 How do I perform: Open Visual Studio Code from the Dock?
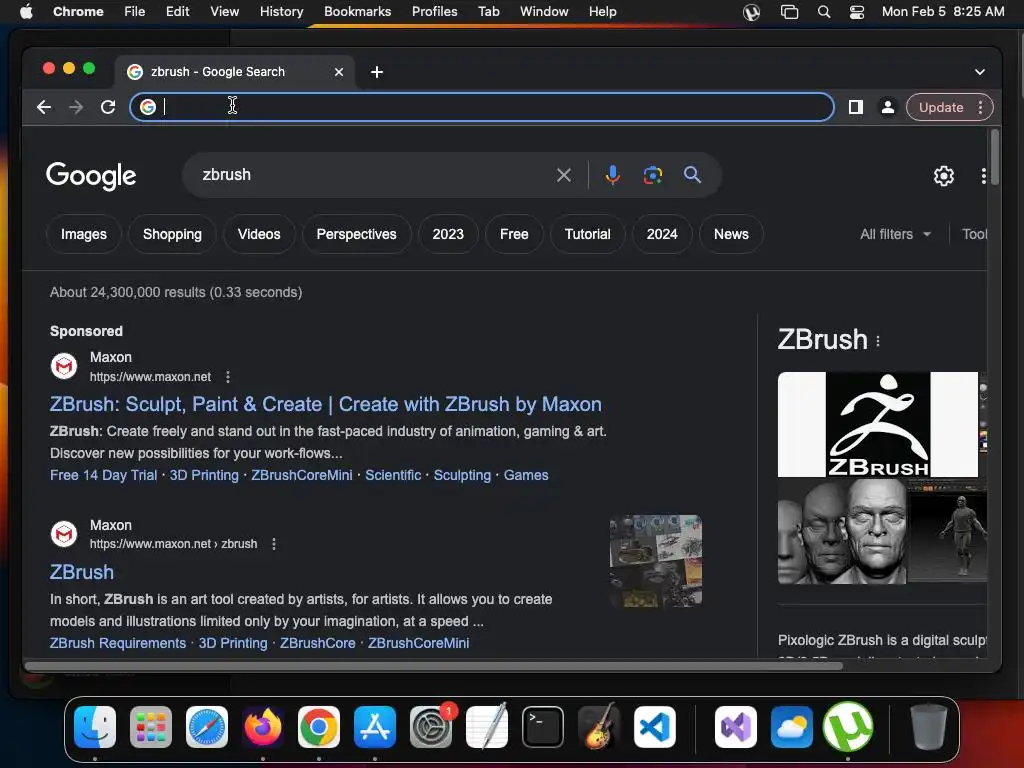pyautogui.click(x=654, y=727)
